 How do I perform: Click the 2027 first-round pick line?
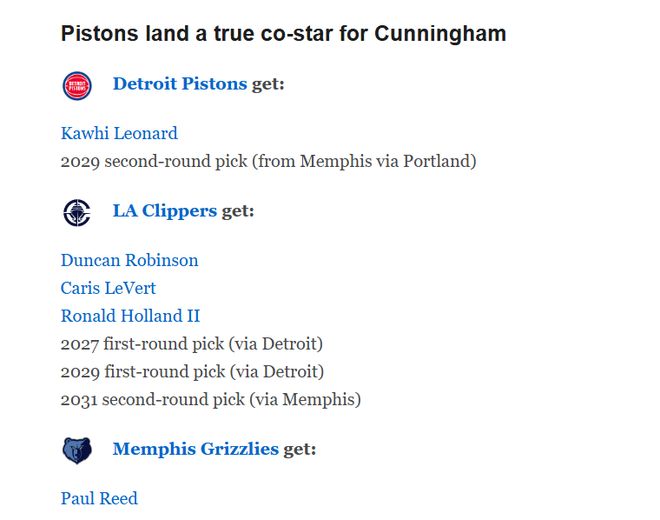click(191, 344)
